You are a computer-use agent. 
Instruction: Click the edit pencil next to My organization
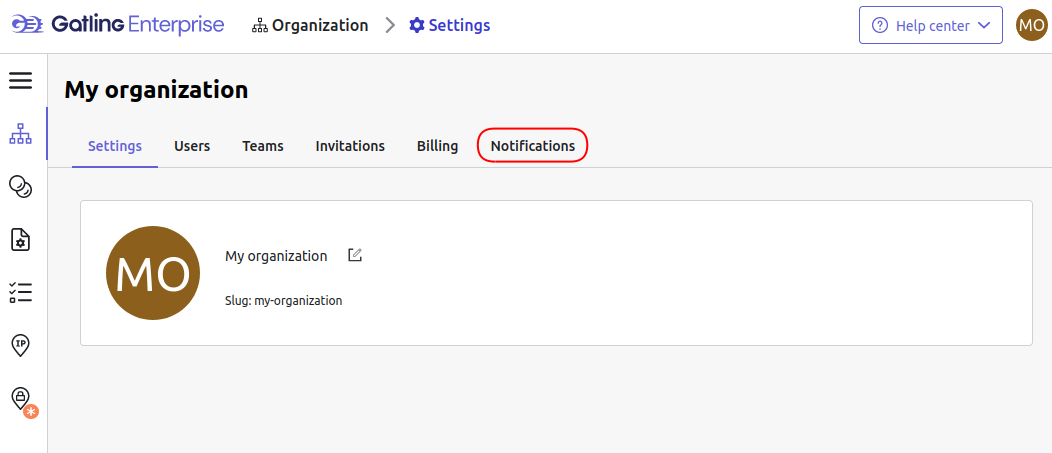click(355, 255)
